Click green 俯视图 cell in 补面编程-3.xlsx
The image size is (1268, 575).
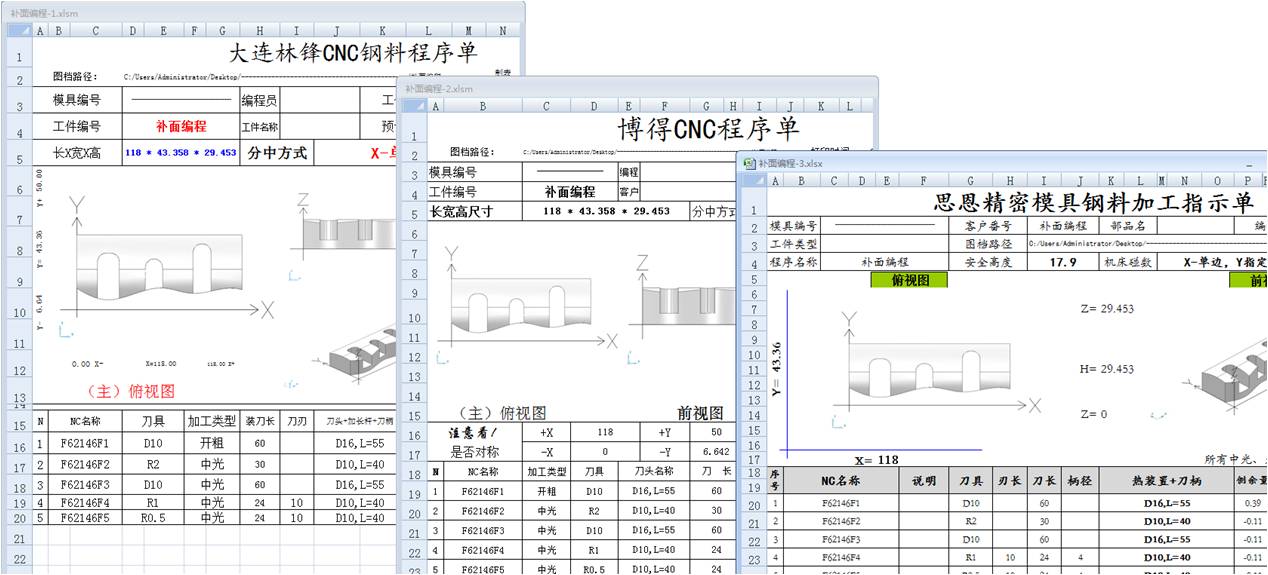click(x=909, y=281)
